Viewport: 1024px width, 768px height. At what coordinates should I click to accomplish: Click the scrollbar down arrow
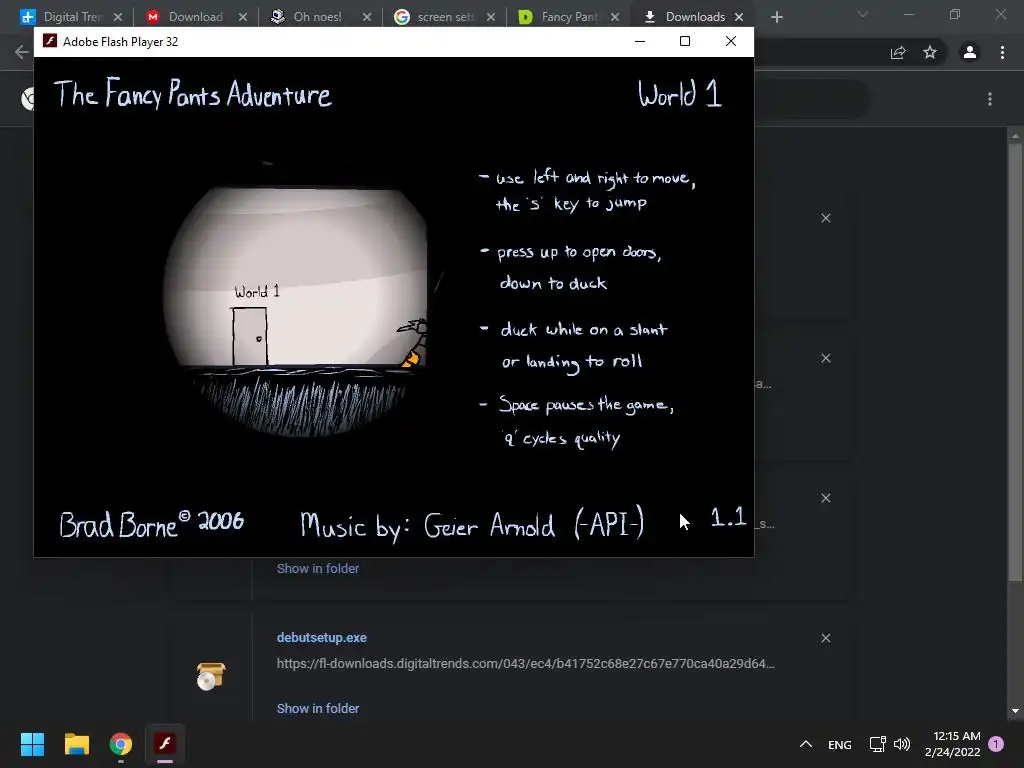tap(1015, 711)
